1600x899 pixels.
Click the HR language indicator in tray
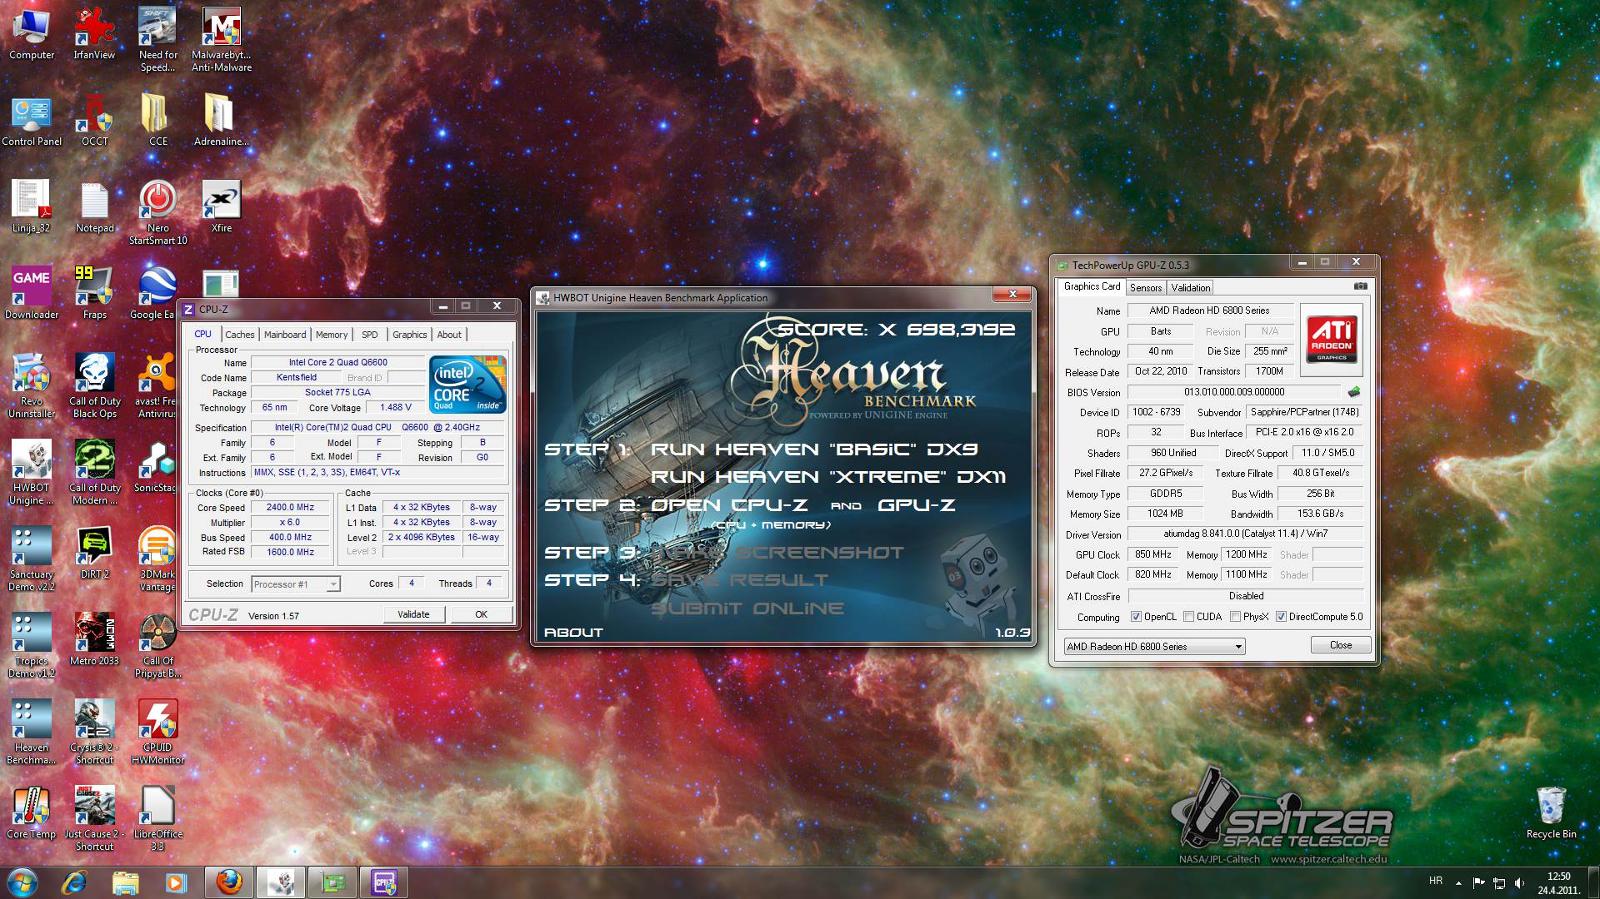1436,881
